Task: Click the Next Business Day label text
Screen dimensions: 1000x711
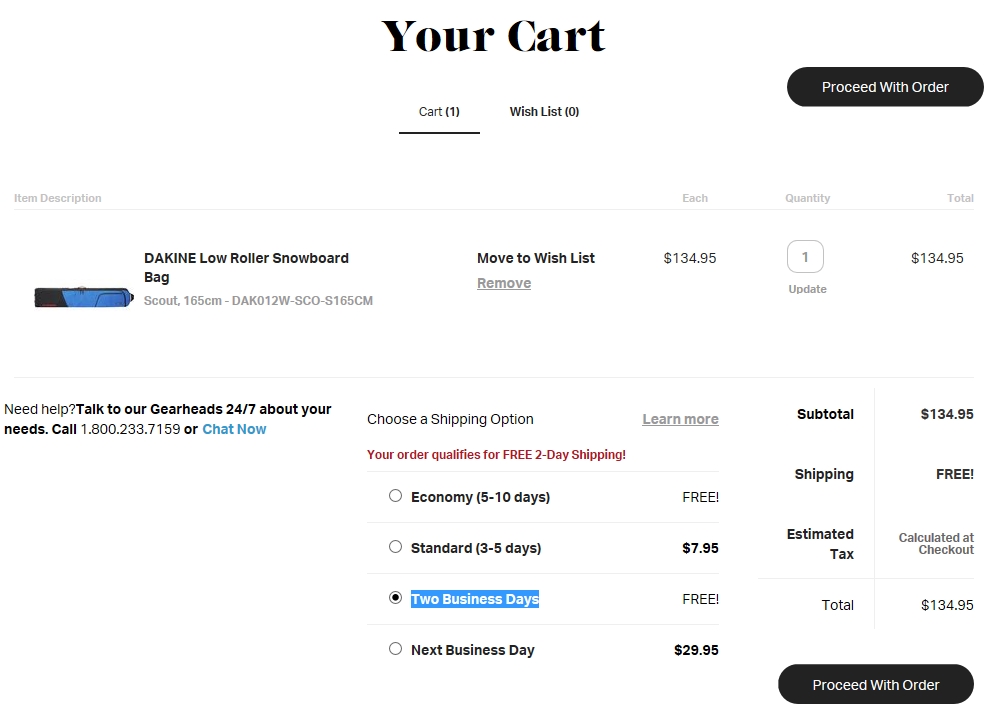Action: (472, 650)
